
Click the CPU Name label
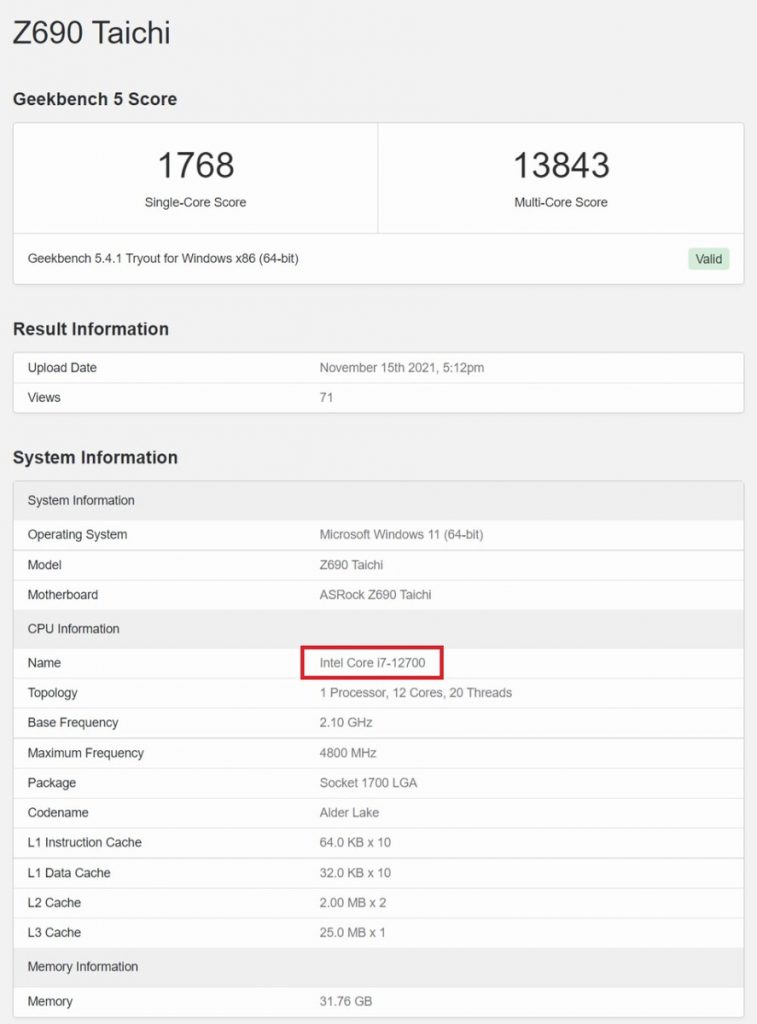44,663
